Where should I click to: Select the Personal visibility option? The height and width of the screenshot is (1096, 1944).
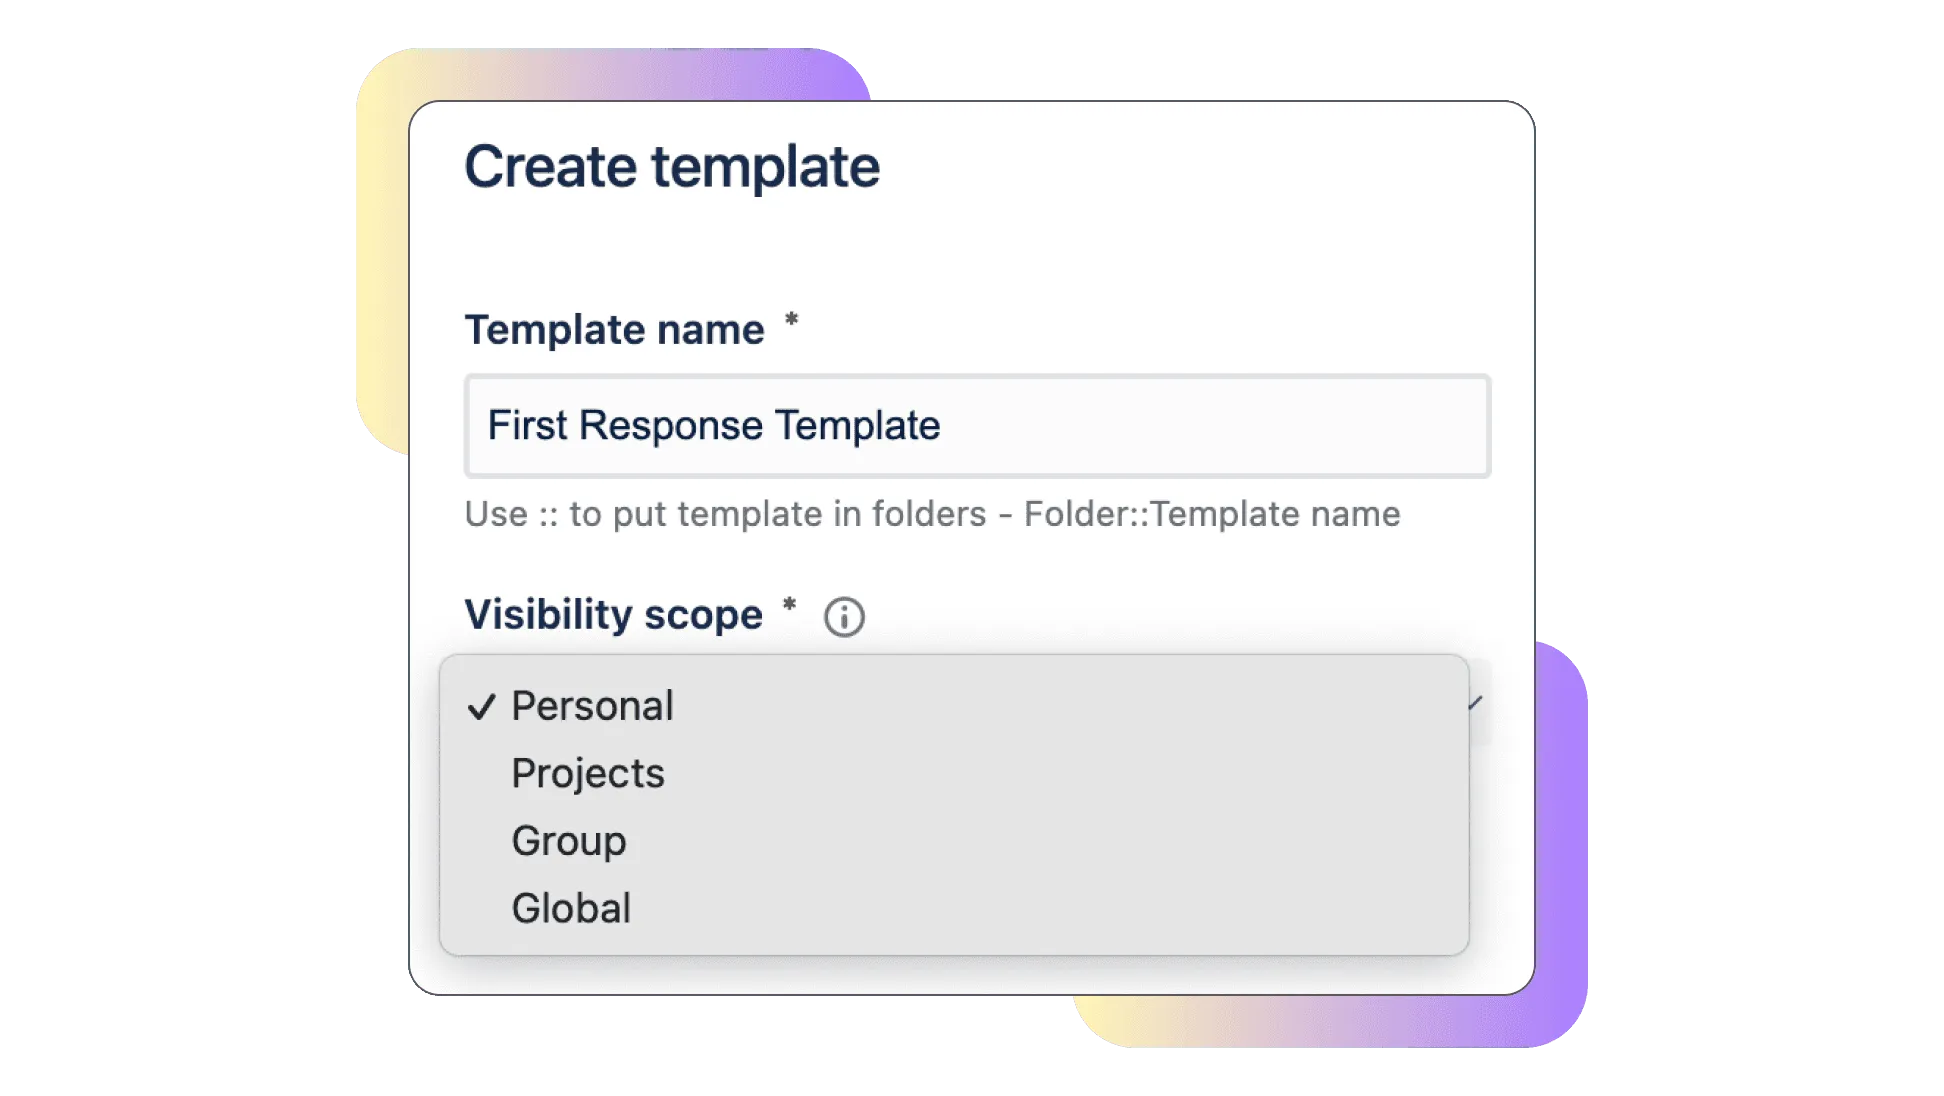(x=592, y=707)
